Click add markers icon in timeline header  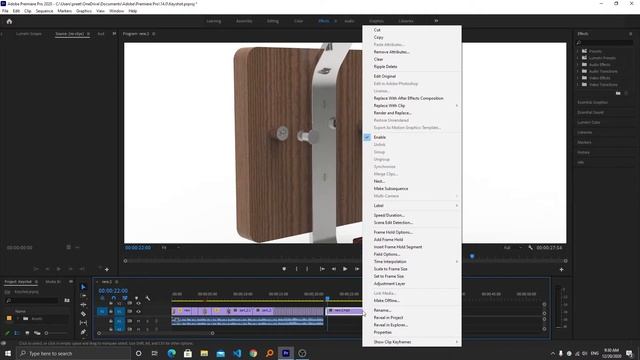pyautogui.click(x=136, y=298)
